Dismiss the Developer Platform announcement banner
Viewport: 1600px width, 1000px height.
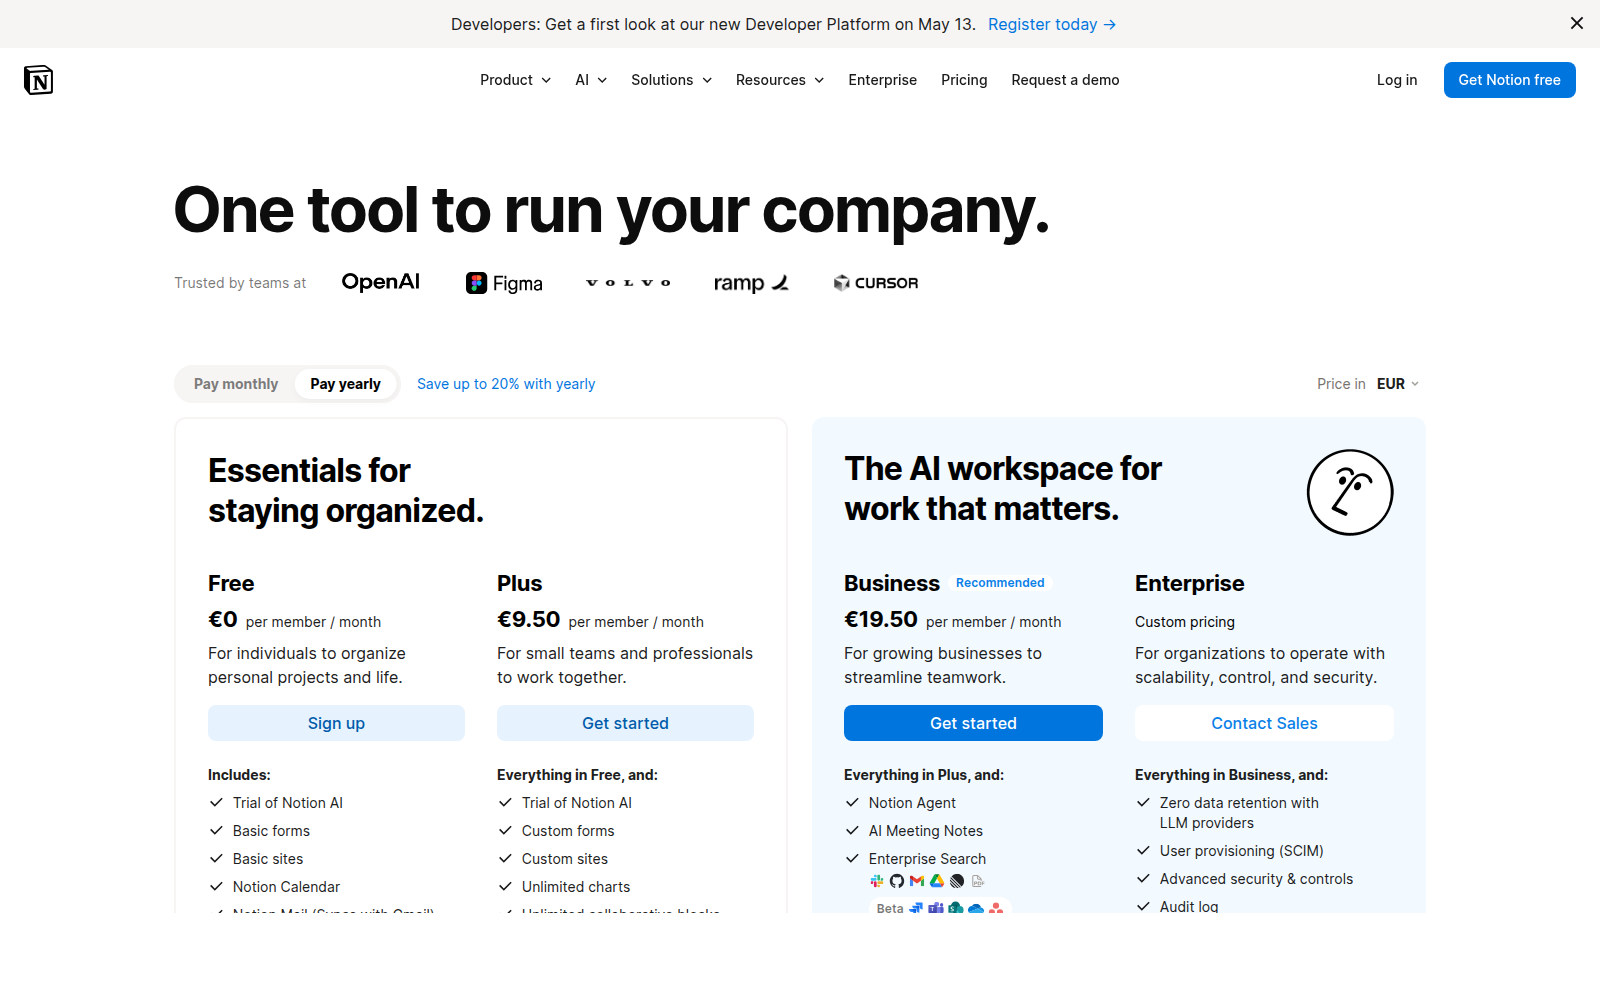coord(1576,23)
